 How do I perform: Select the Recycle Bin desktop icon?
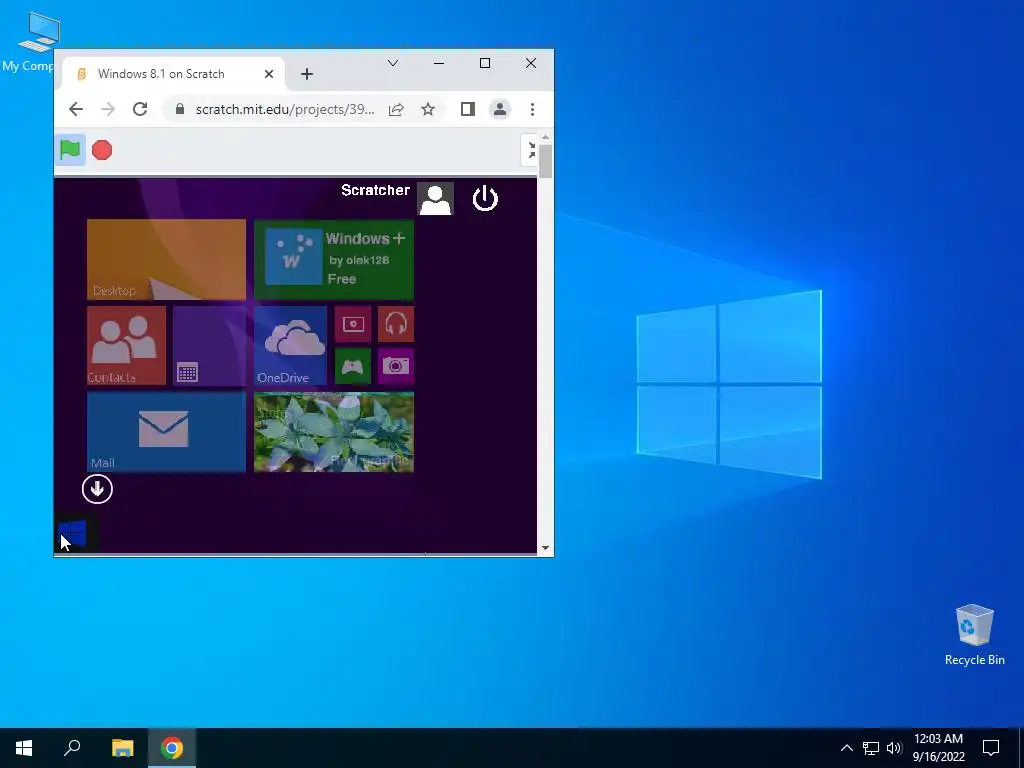coord(974,635)
